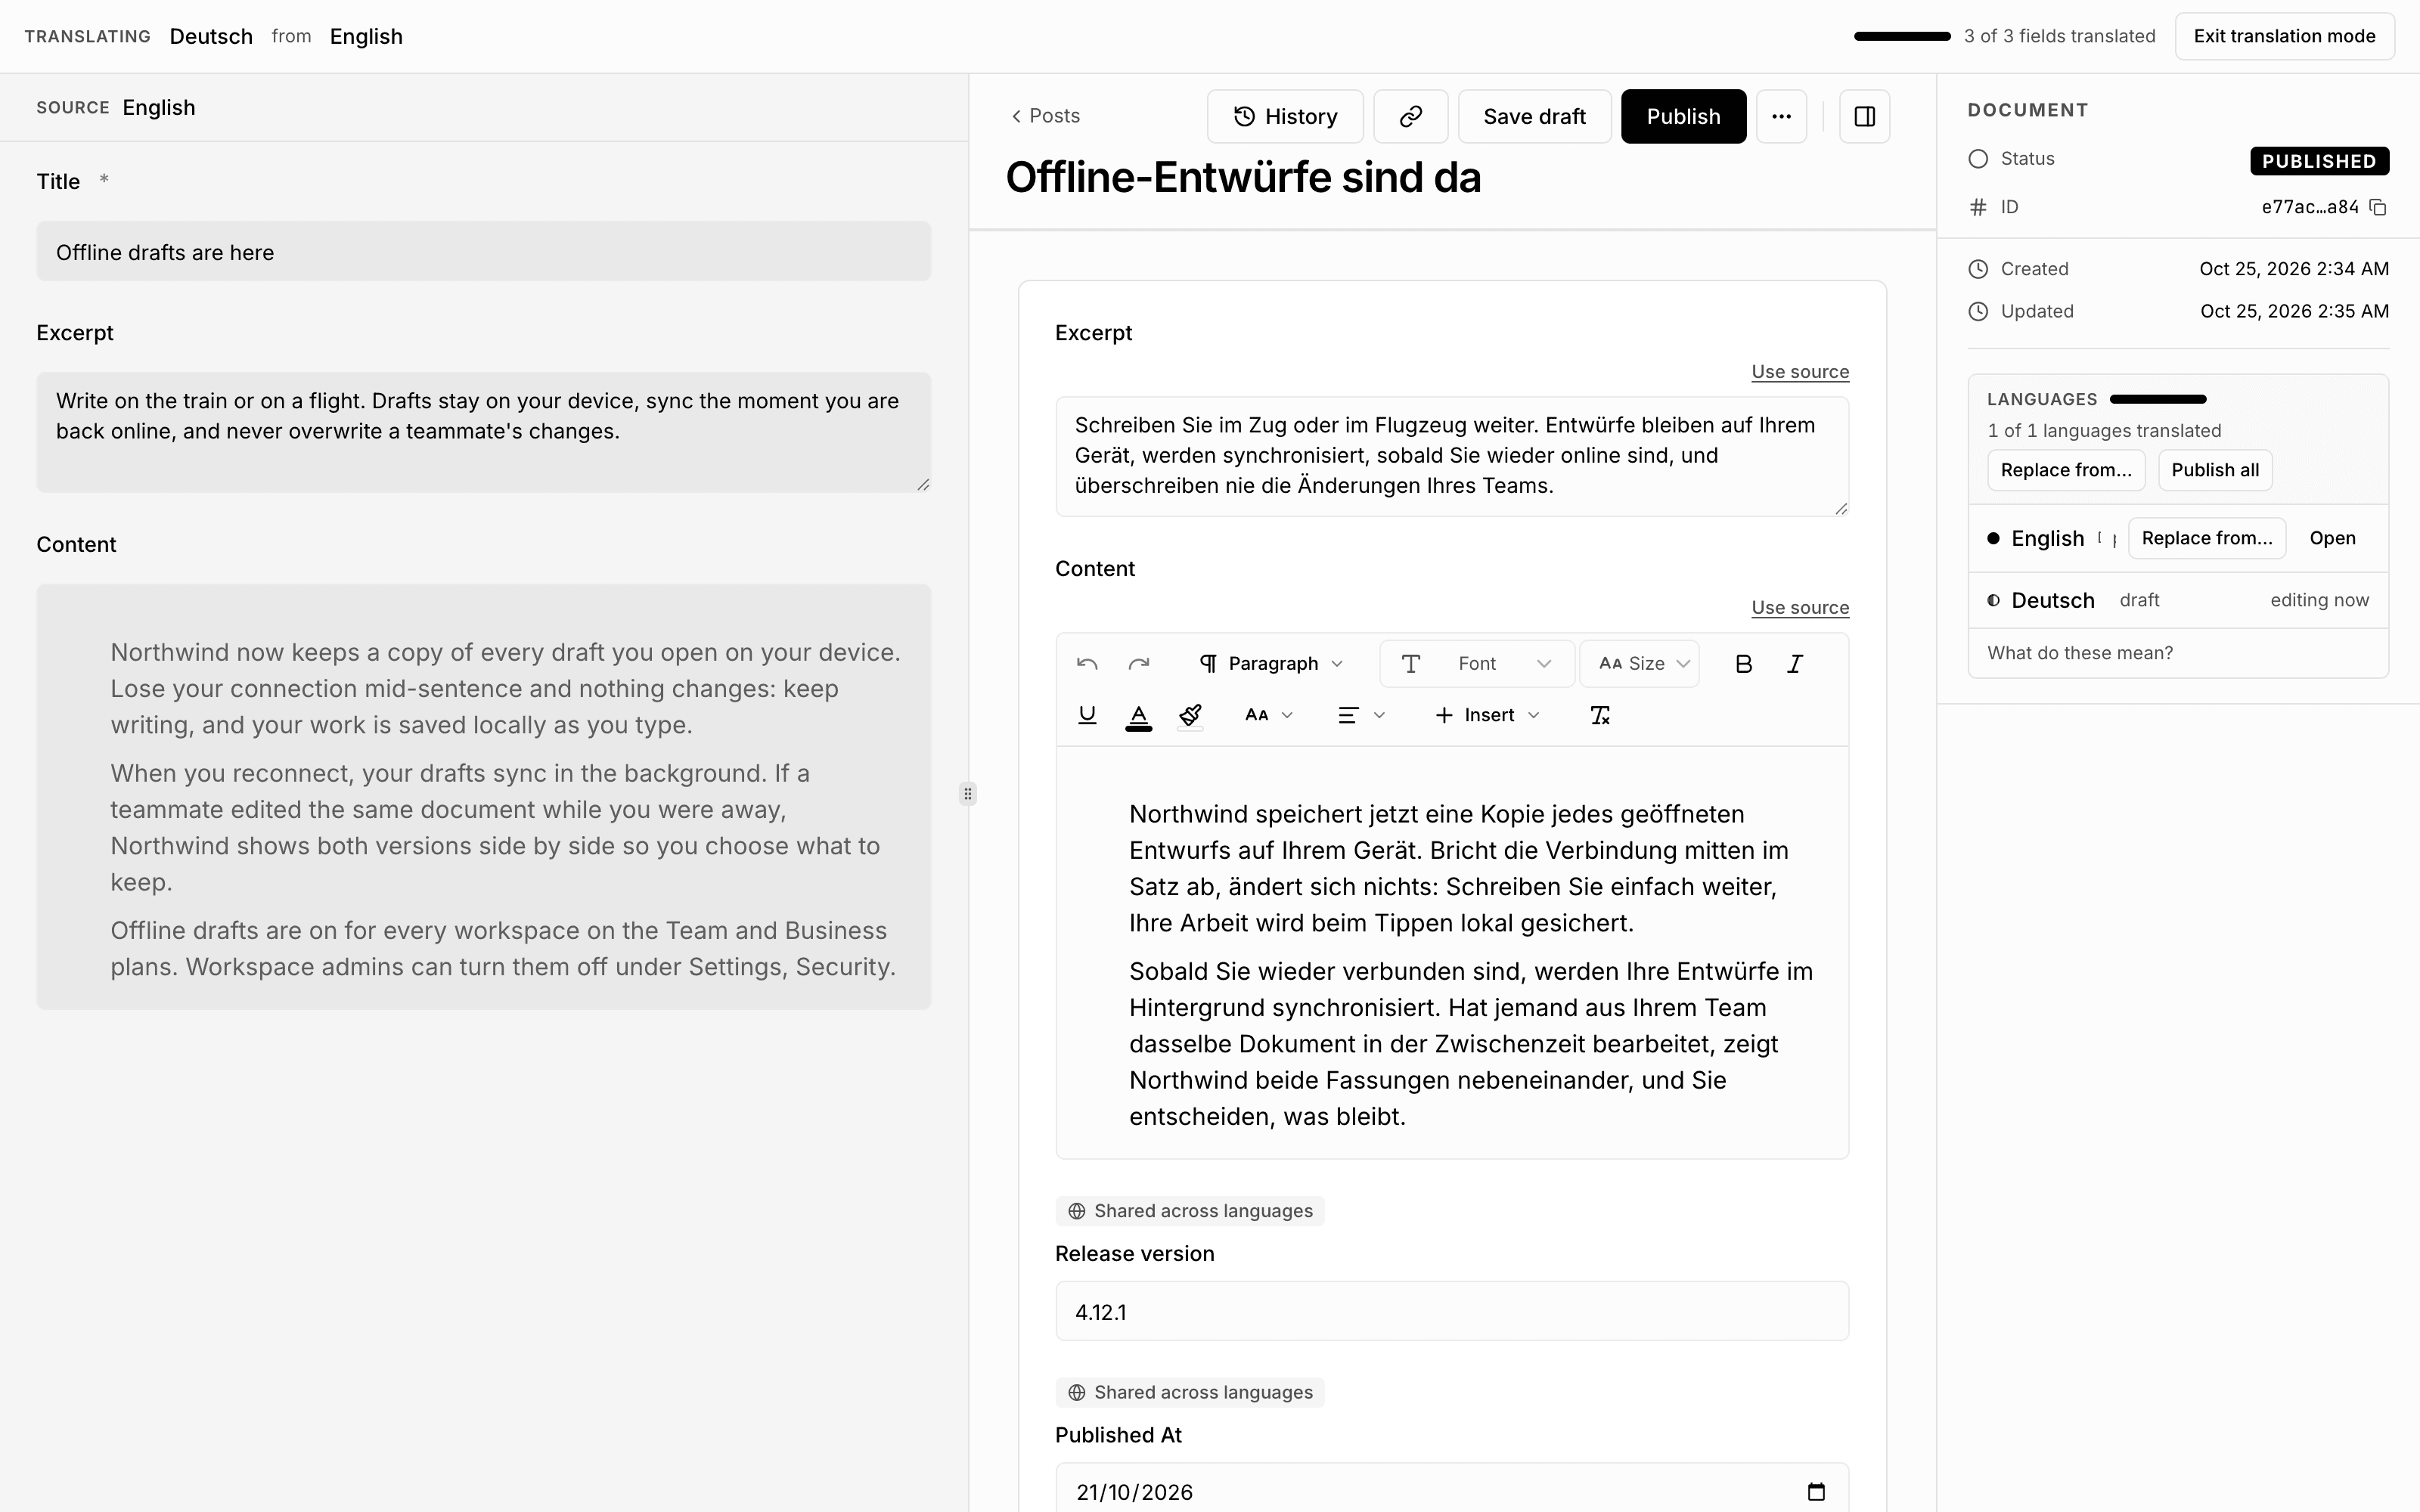Toggle underline formatting
The width and height of the screenshot is (2420, 1512).
click(1087, 715)
